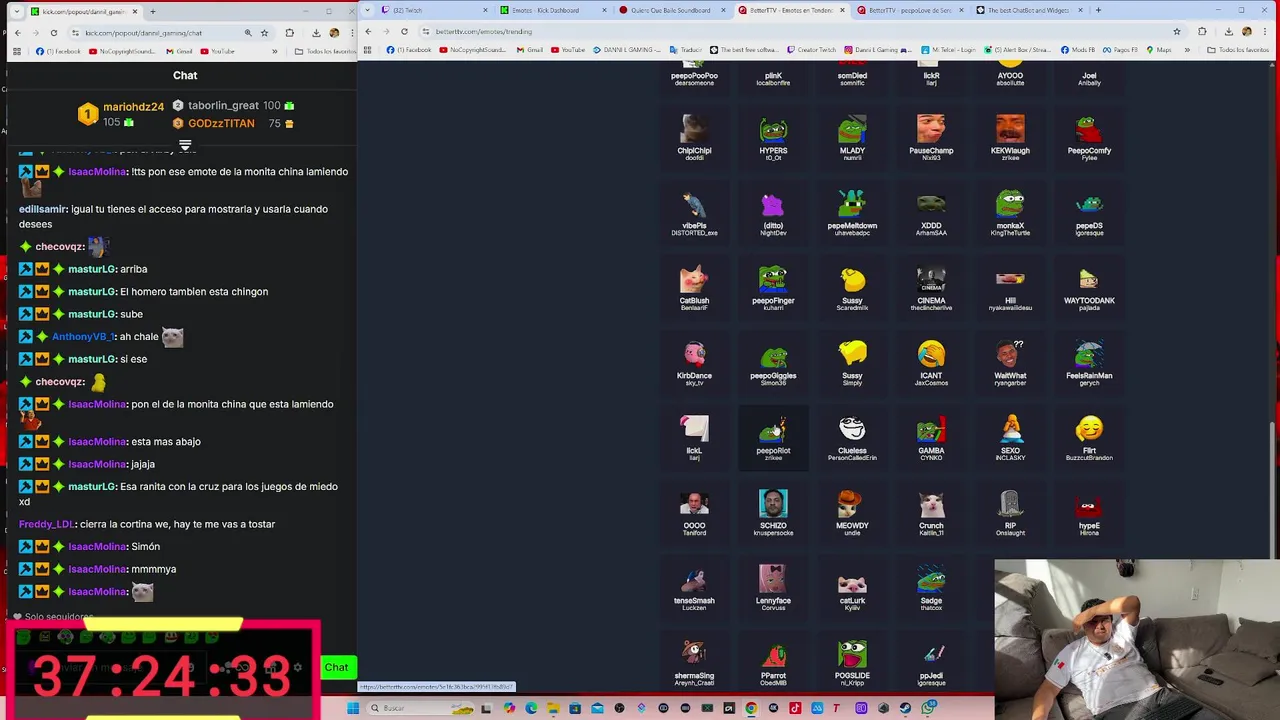Screen dimensions: 1280x720
Task: Open the CatBlush emote
Action: click(694, 288)
